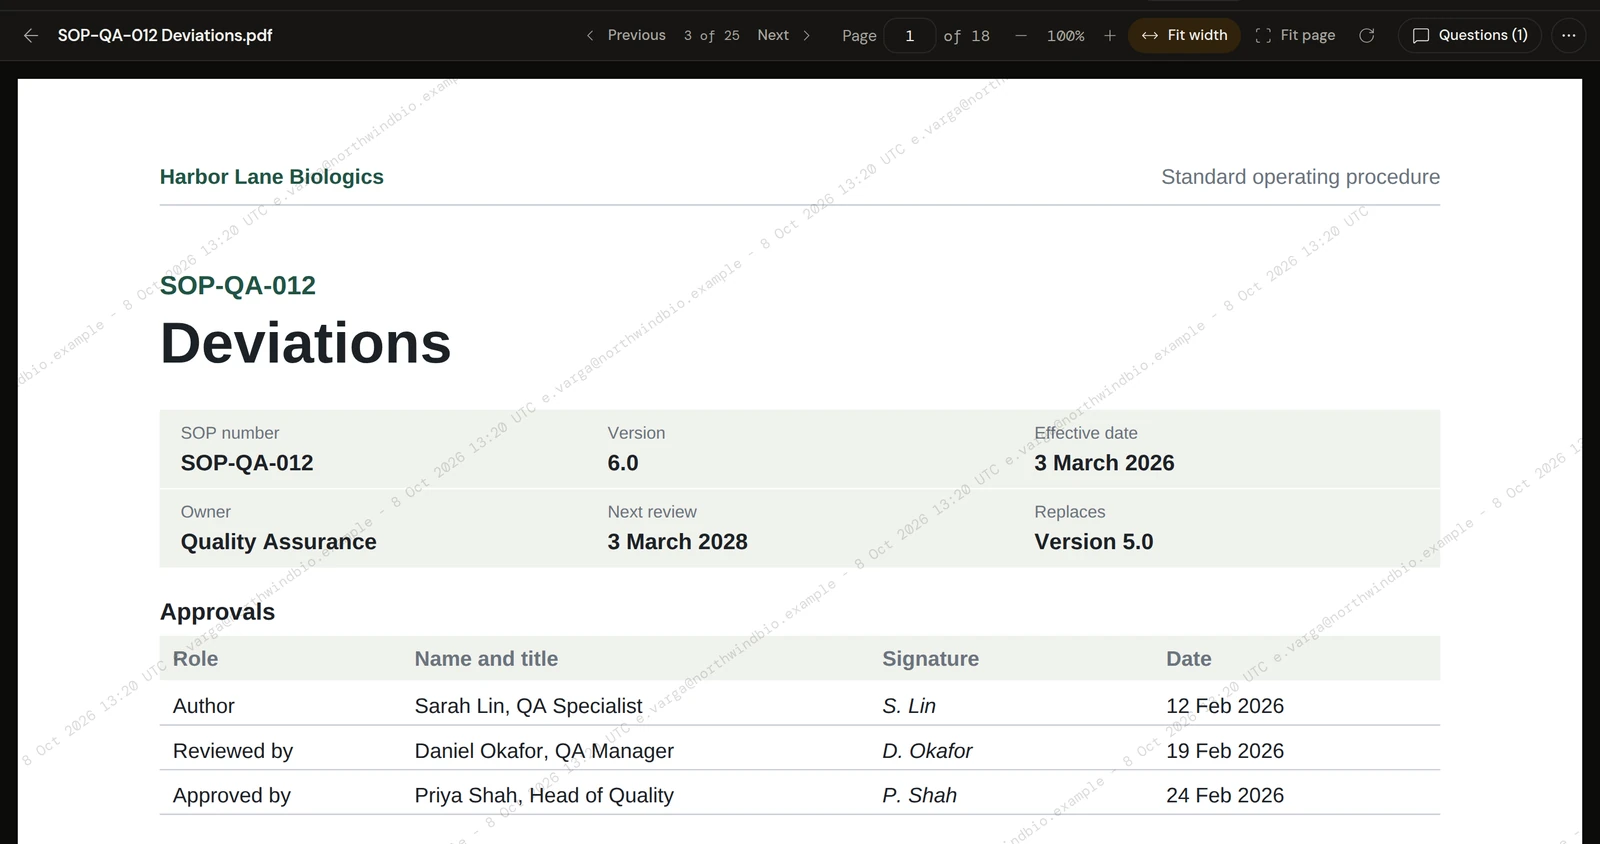
Task: Click the 'Signature' column header
Action: pyautogui.click(x=930, y=659)
